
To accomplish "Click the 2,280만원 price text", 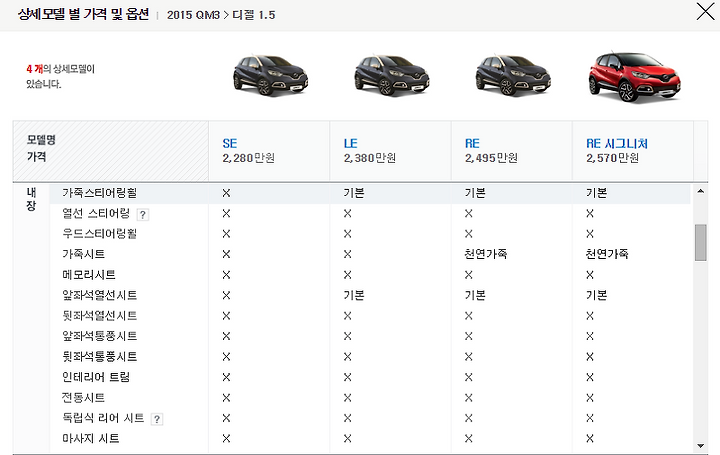I will [248, 158].
